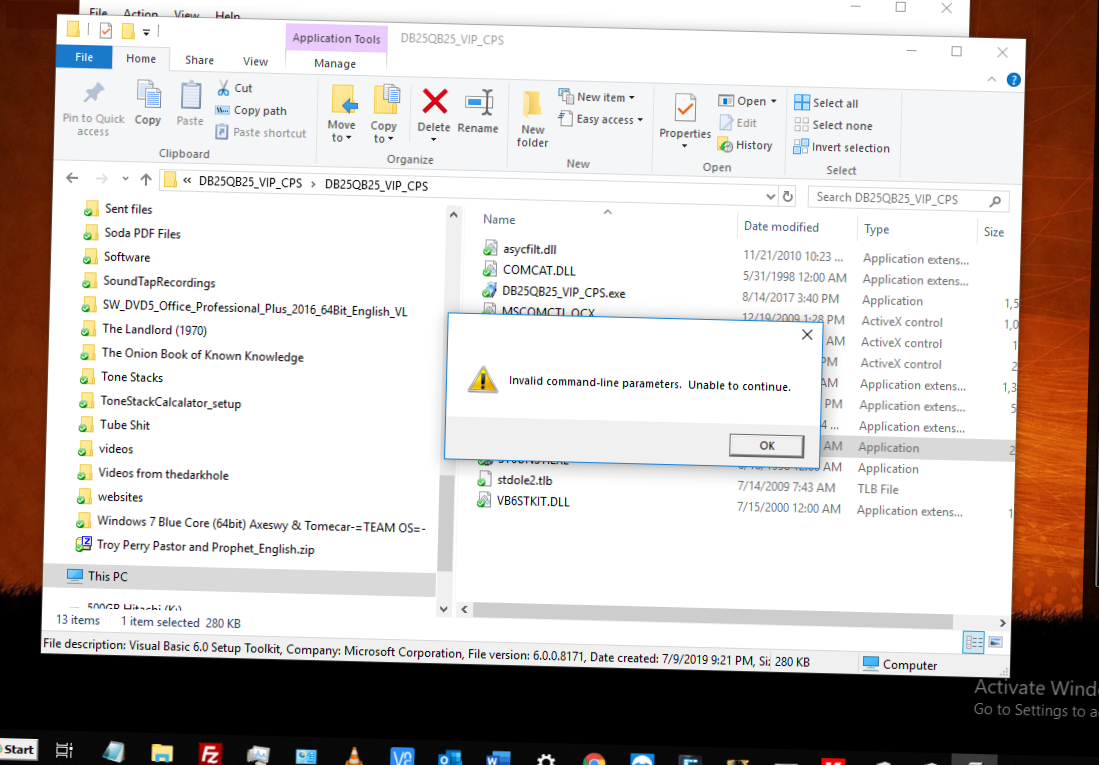Switch to Large icons view in the status bar

click(x=995, y=642)
